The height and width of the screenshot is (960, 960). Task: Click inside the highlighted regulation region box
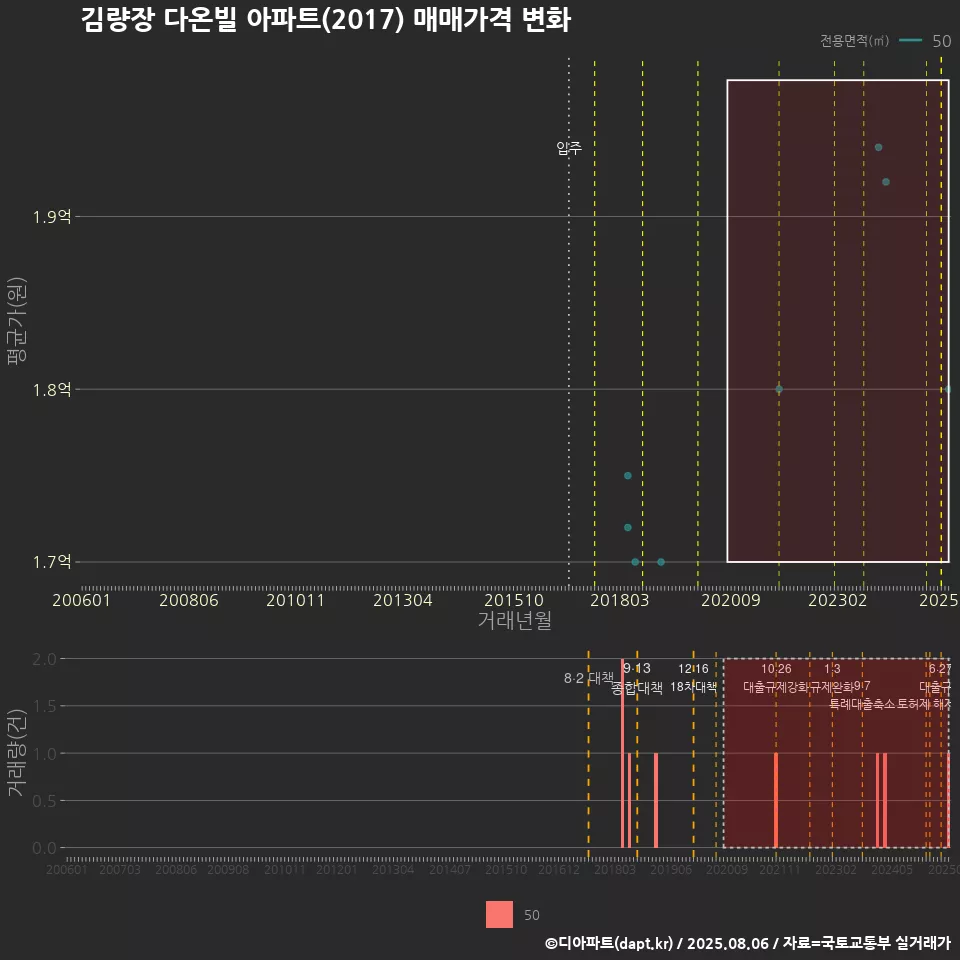835,320
